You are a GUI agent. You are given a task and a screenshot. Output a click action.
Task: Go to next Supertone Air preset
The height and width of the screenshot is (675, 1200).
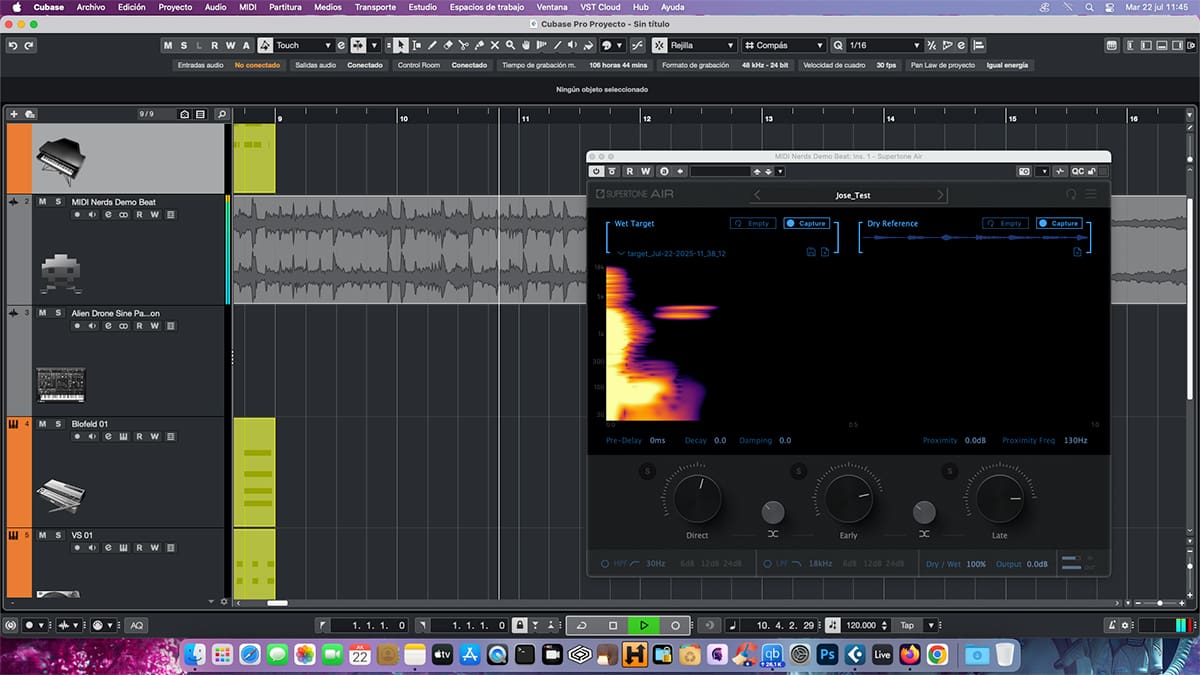coord(940,195)
